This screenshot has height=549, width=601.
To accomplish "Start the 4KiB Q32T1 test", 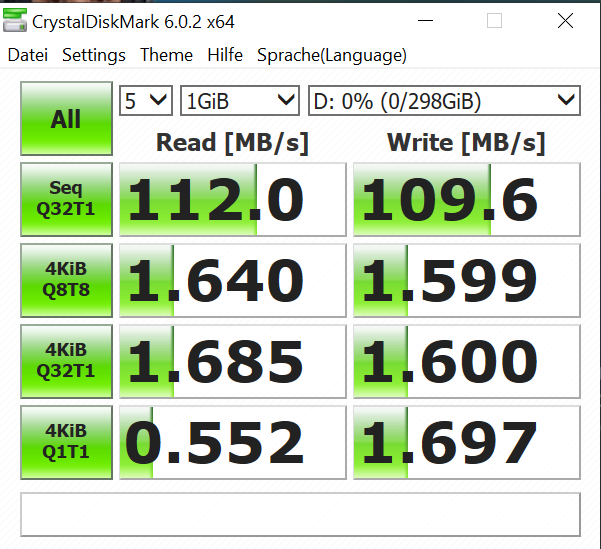I will pyautogui.click(x=66, y=361).
